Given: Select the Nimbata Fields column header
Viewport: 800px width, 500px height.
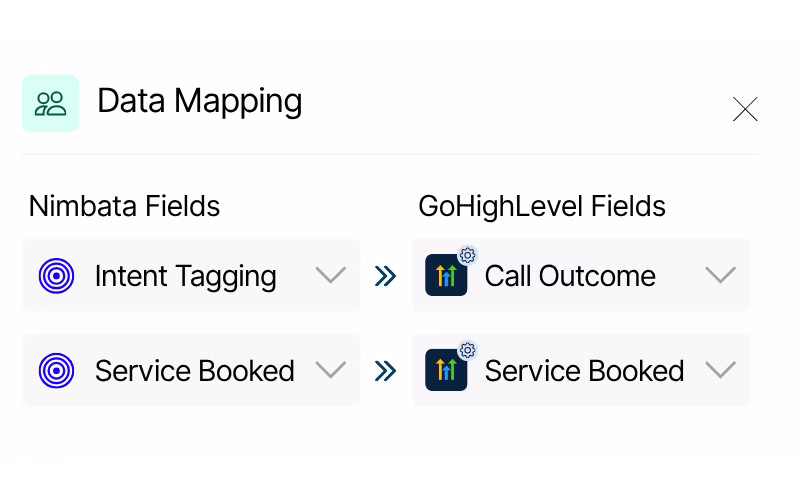Looking at the screenshot, I should pos(124,206).
